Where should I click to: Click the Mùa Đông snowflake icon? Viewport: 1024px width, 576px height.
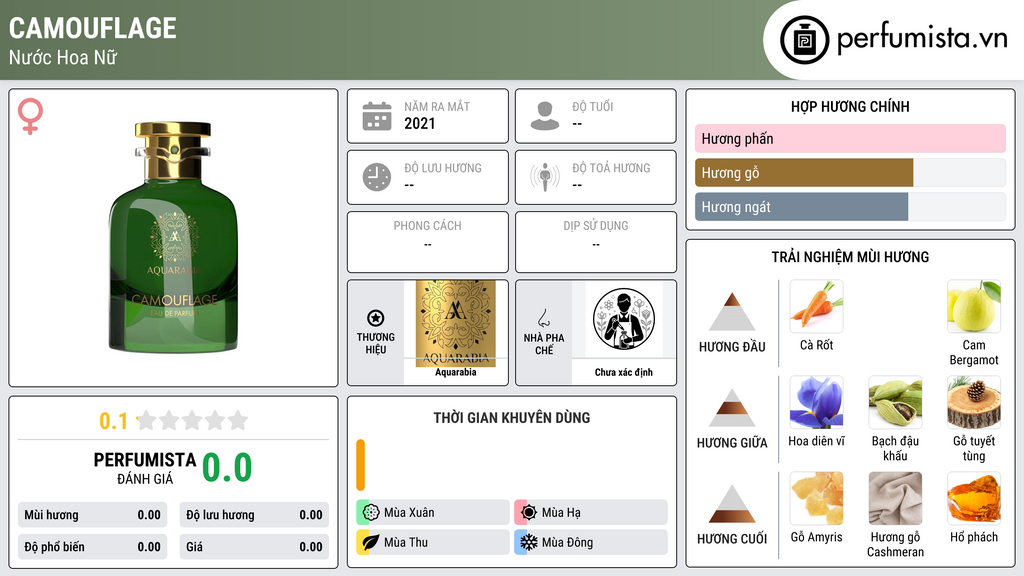(x=529, y=542)
